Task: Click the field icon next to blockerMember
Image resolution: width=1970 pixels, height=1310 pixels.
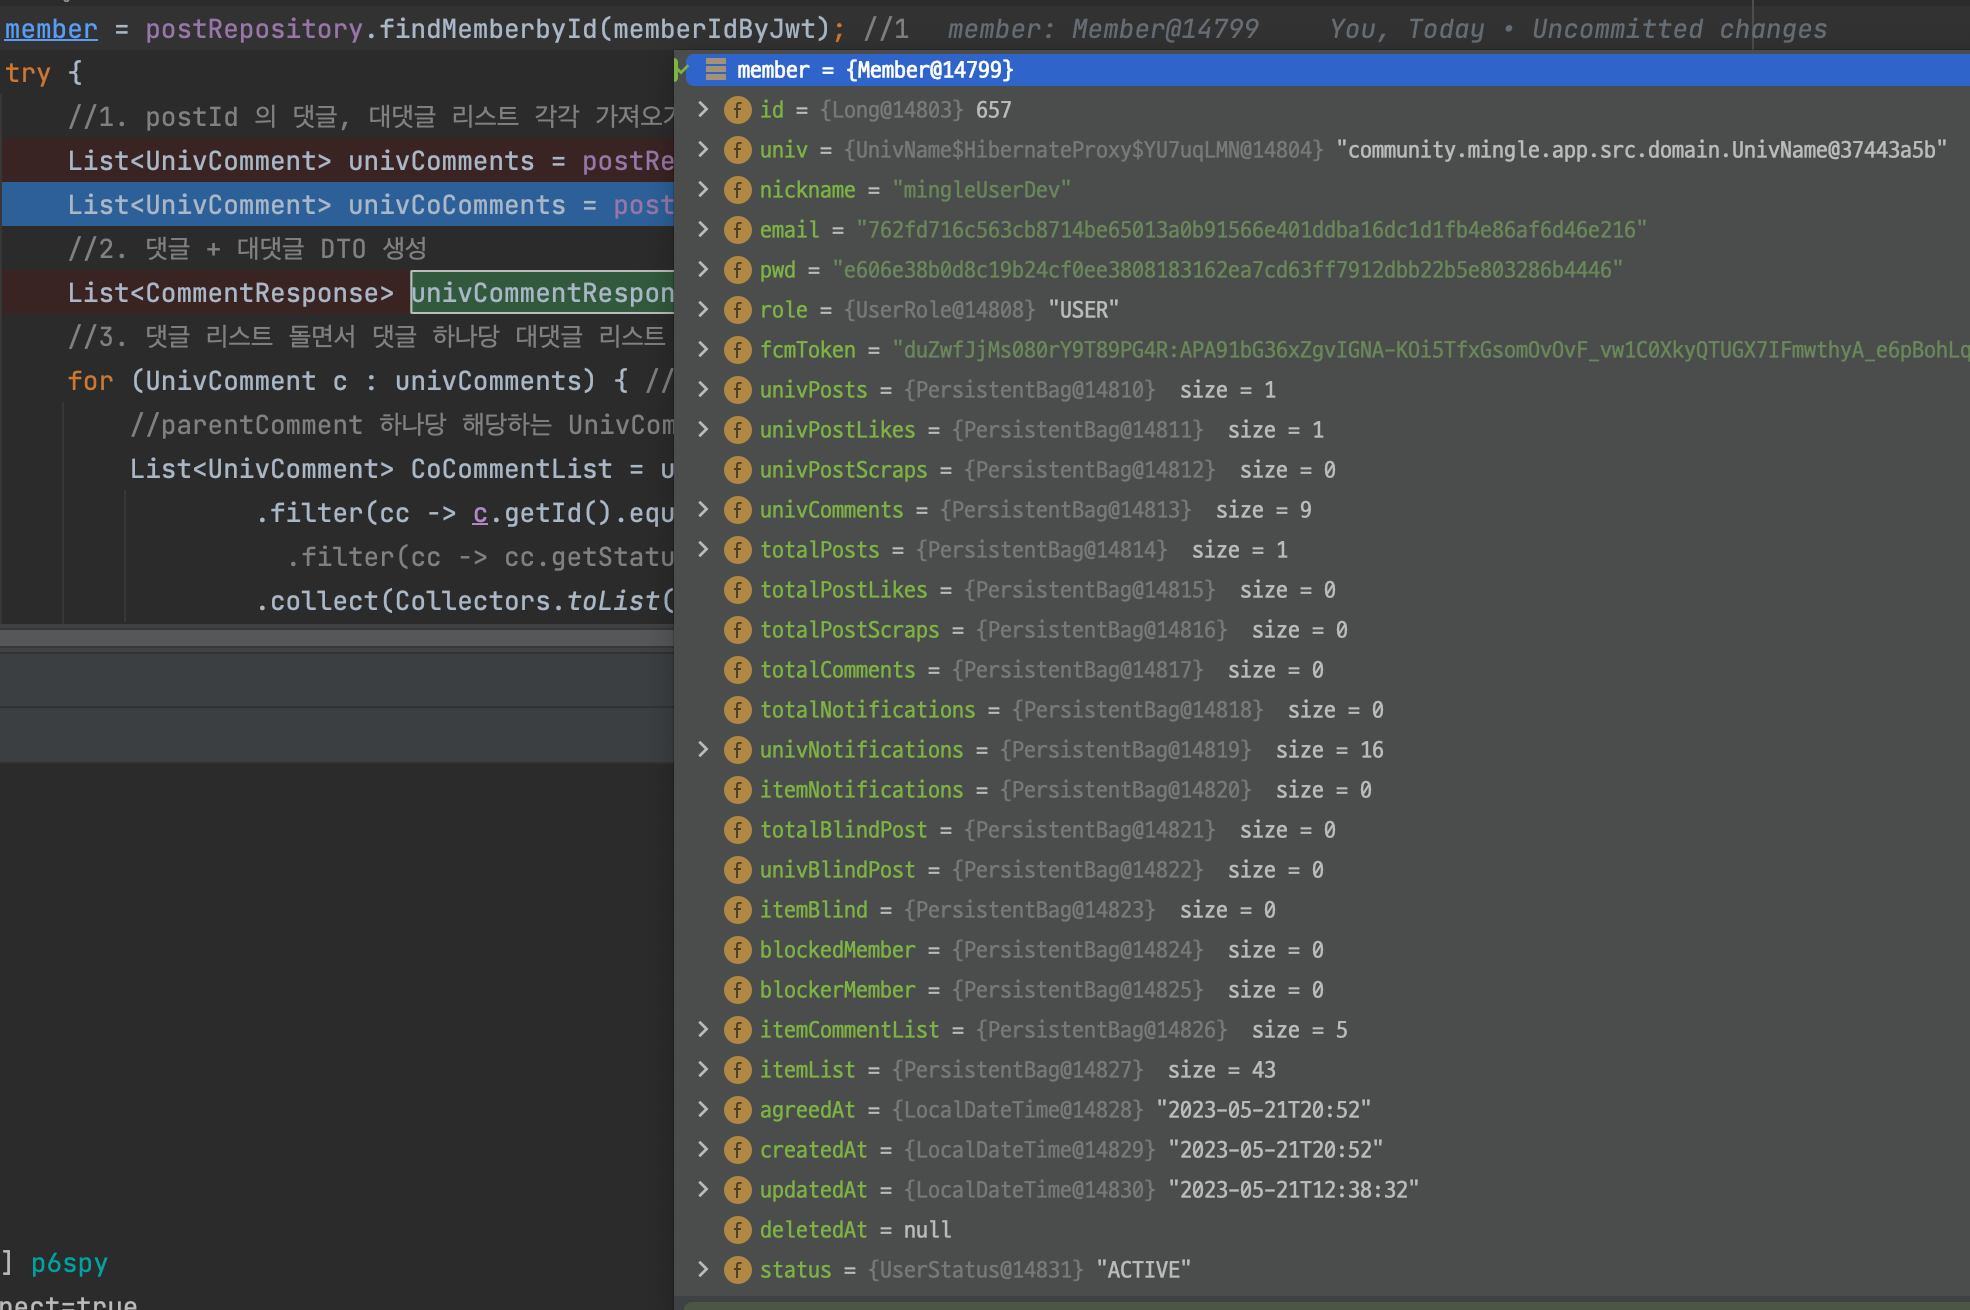Action: click(738, 990)
